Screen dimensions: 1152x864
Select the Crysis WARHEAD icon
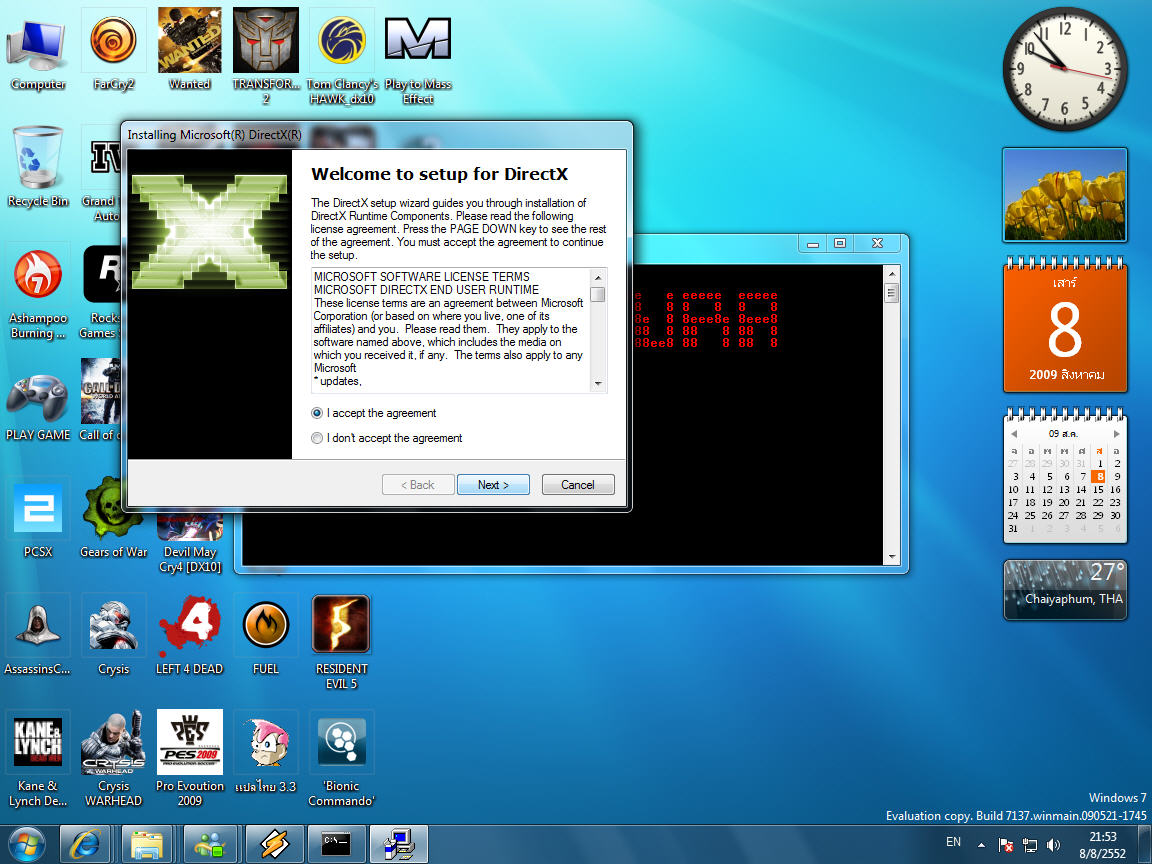pos(113,760)
